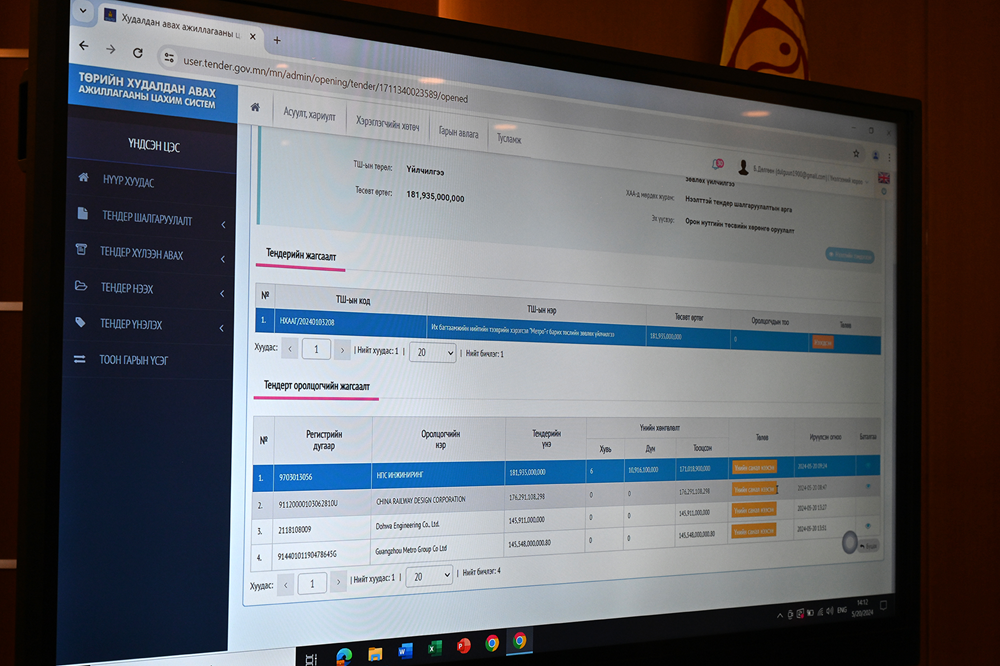The height and width of the screenshot is (666, 1000).
Task: Click the orange button in the CHINA RAILWAY DESIGN row
Action: [754, 489]
